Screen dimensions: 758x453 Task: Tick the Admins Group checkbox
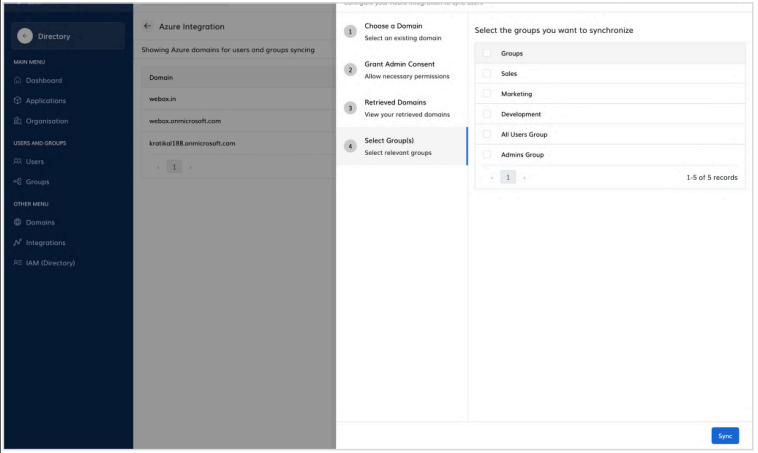click(487, 155)
